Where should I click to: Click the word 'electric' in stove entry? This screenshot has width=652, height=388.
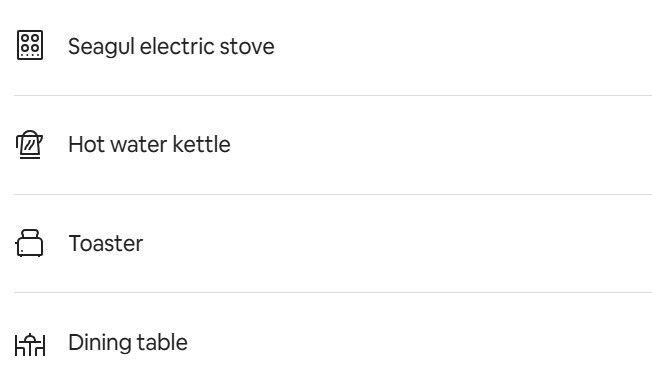tap(178, 46)
